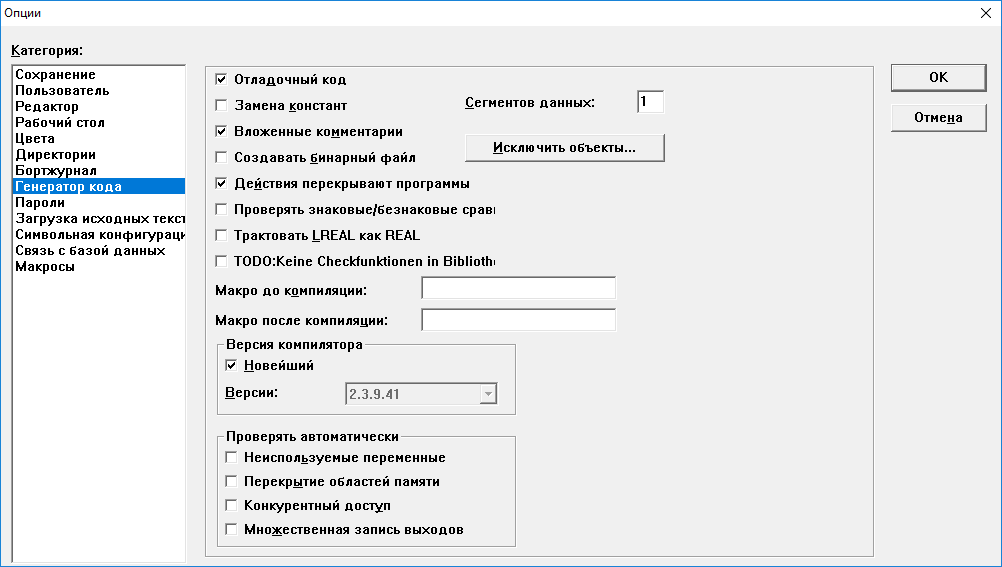The image size is (1002, 567).
Task: Enable Создавать бинарный файл option
Action: [x=222, y=157]
